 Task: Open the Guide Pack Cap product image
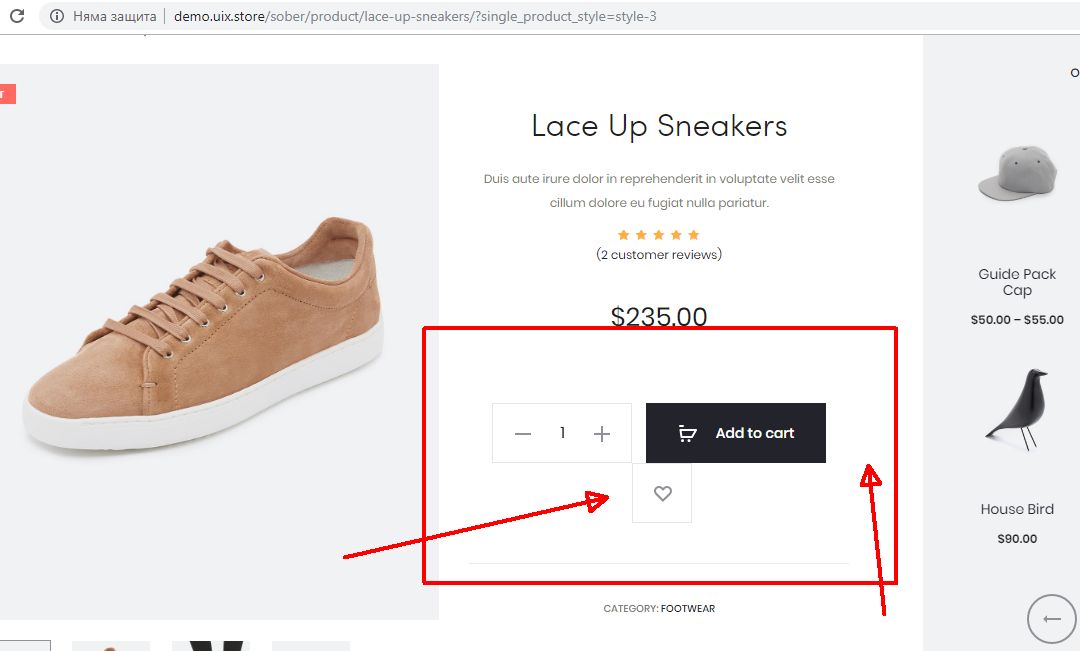coord(1017,173)
